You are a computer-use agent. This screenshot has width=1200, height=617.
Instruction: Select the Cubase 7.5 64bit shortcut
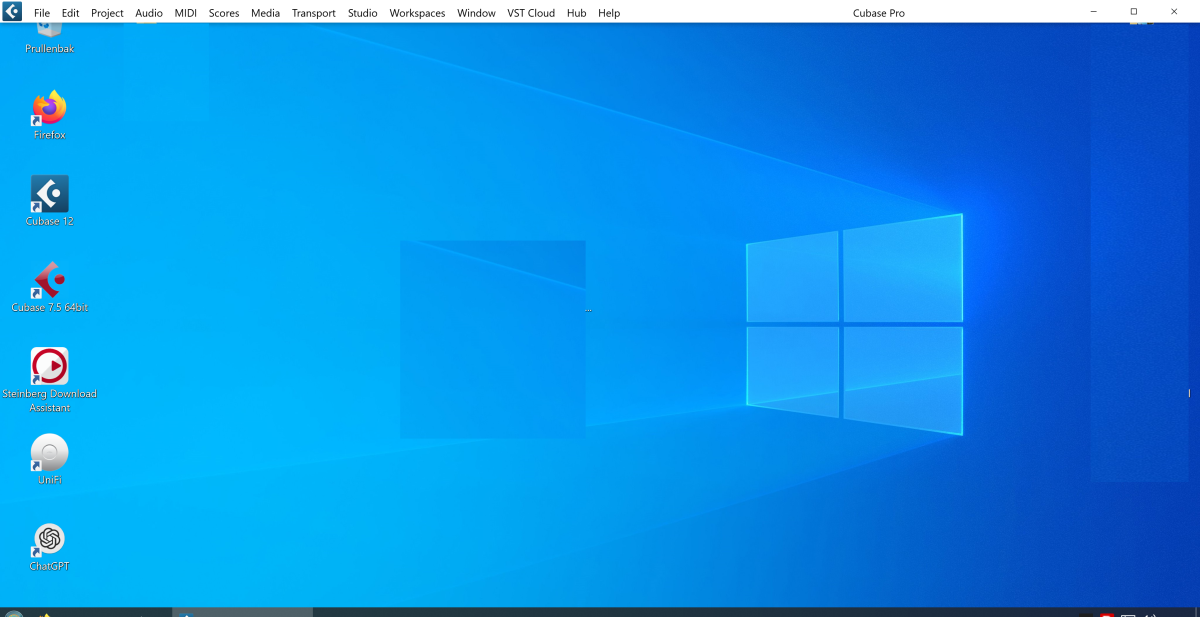point(49,288)
